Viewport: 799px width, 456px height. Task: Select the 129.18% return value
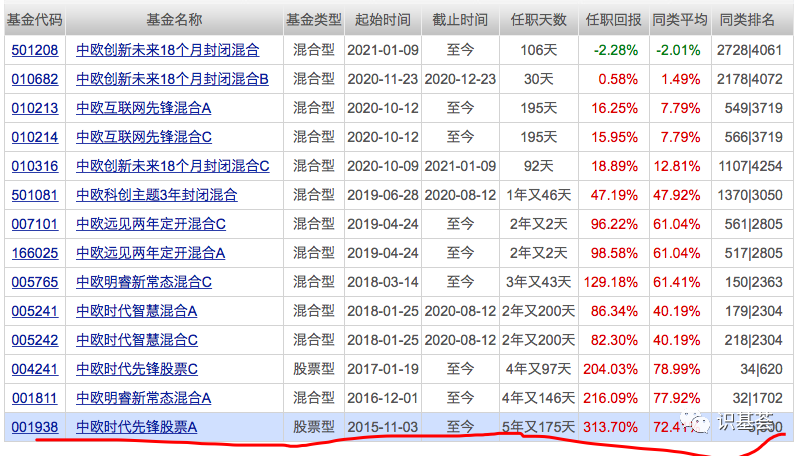coord(610,282)
